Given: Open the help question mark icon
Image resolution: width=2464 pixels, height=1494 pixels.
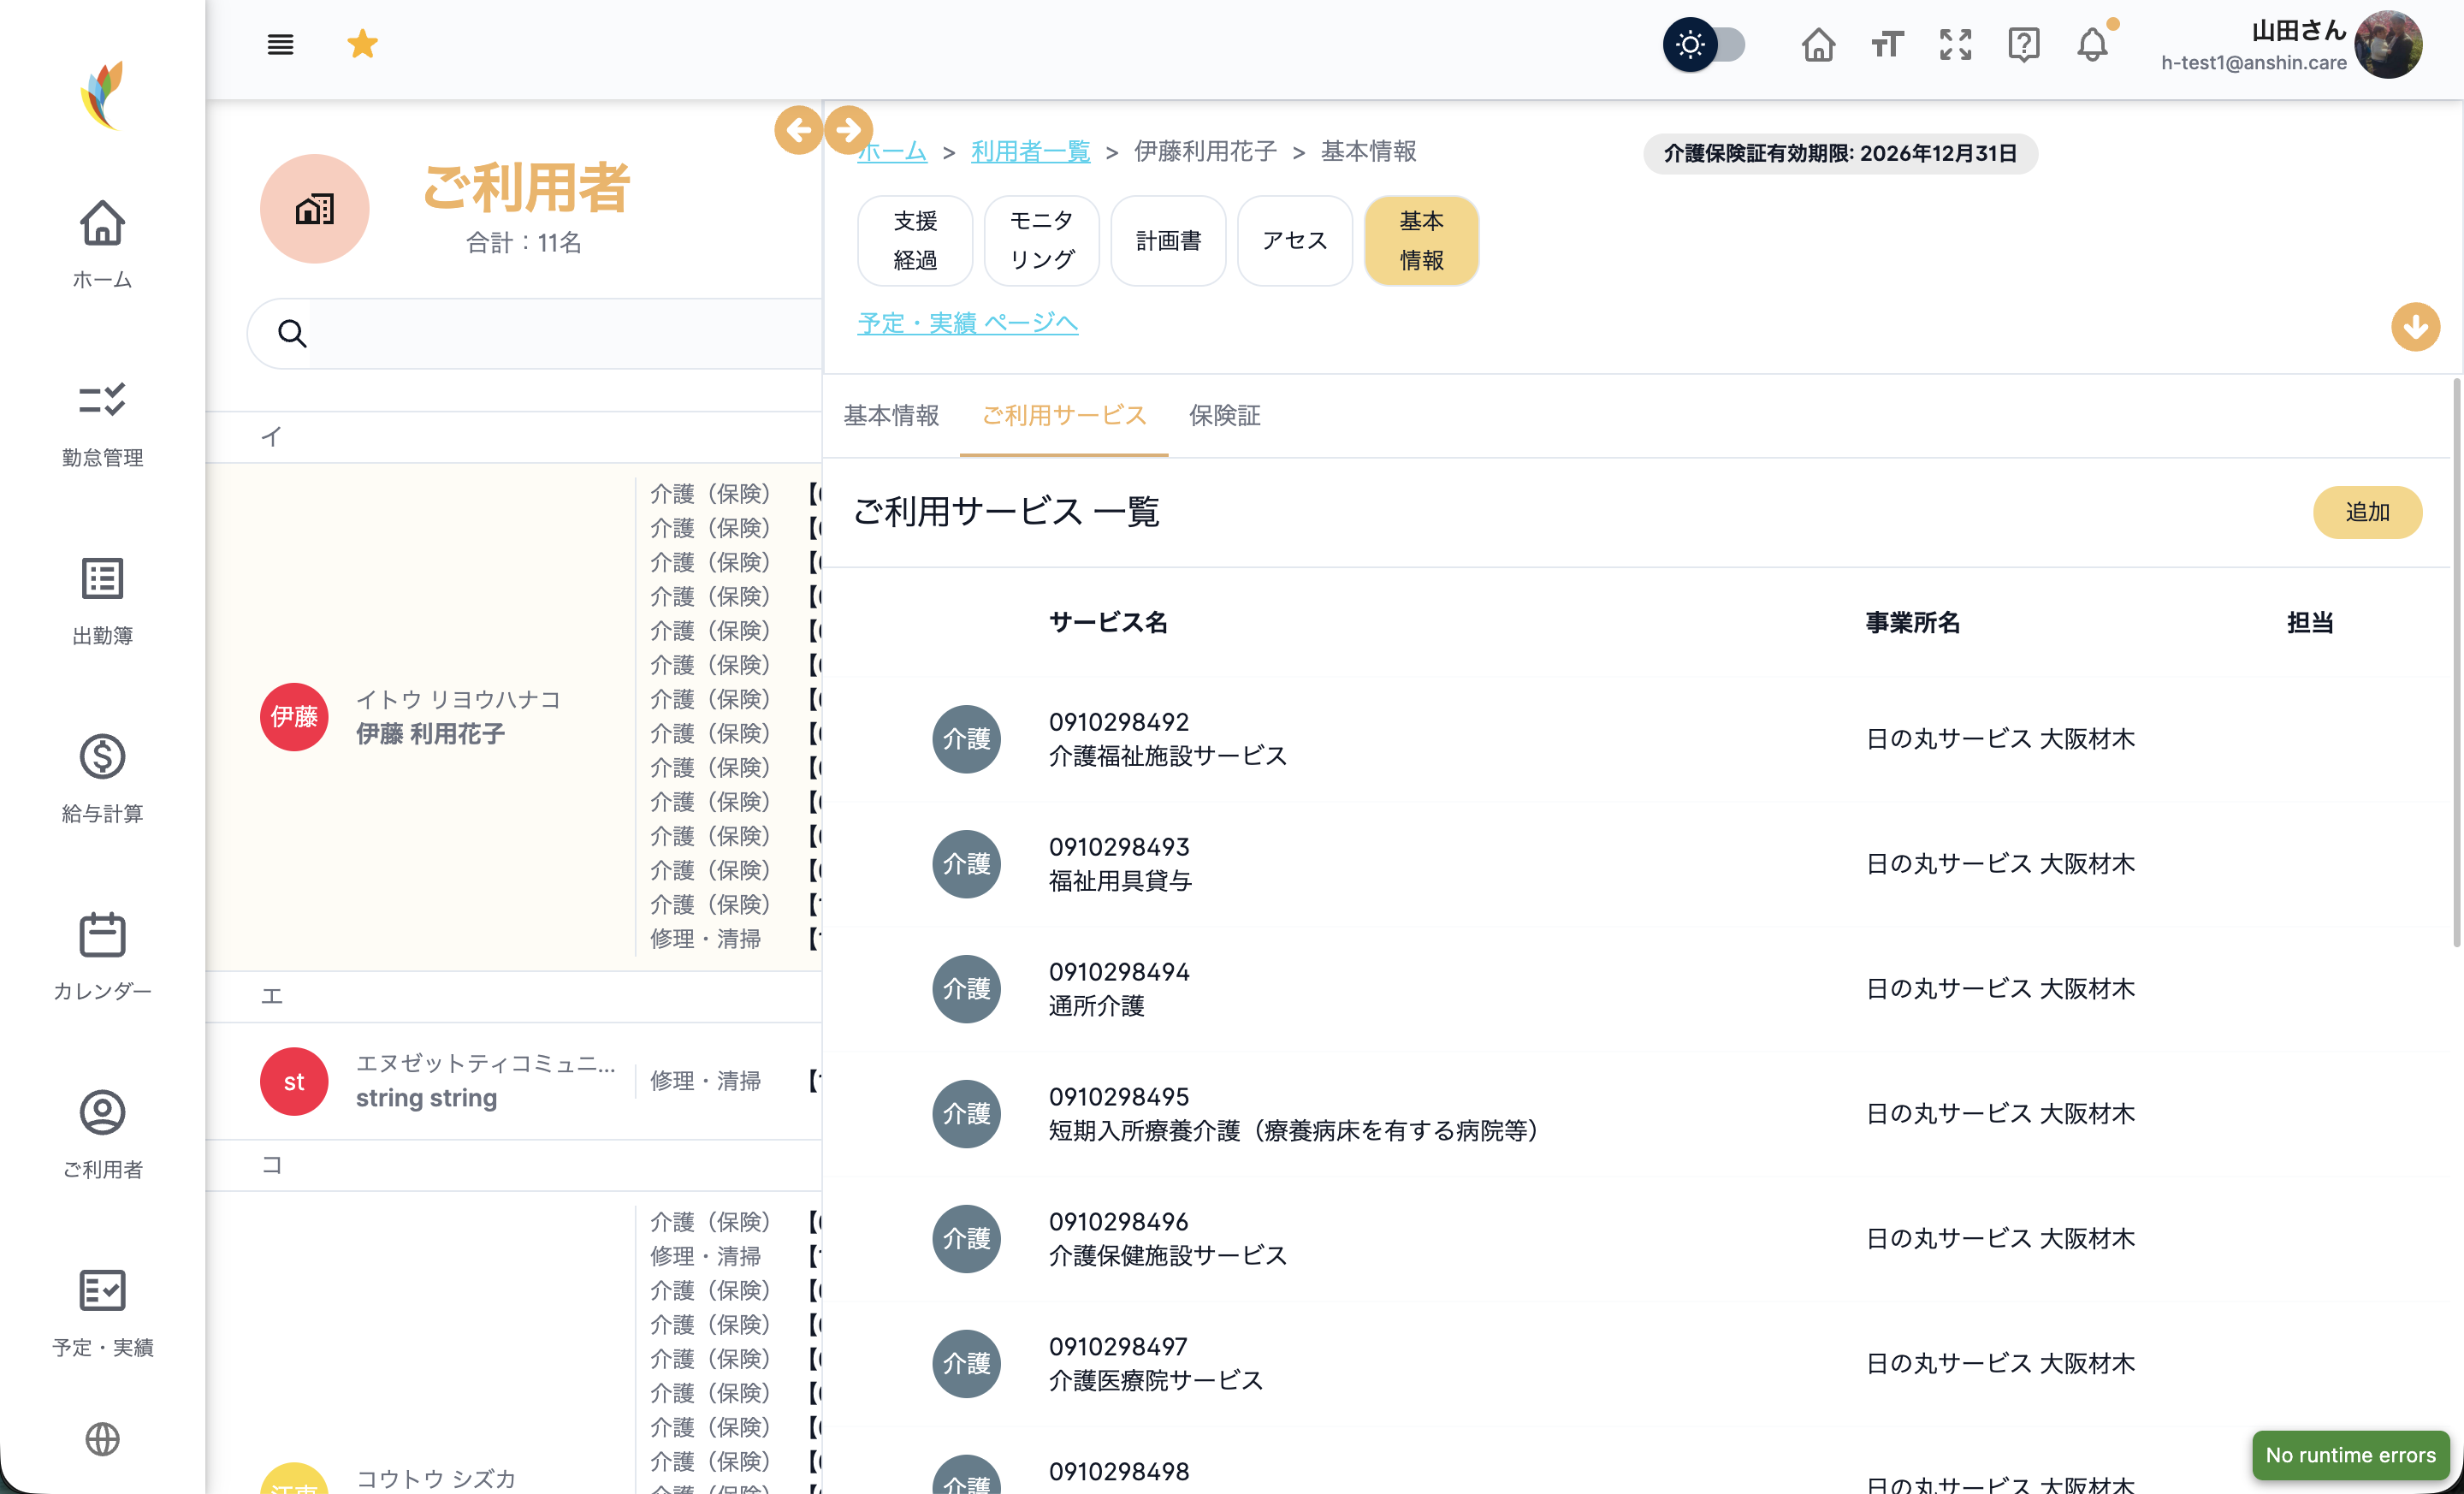Looking at the screenshot, I should pos(2023,44).
